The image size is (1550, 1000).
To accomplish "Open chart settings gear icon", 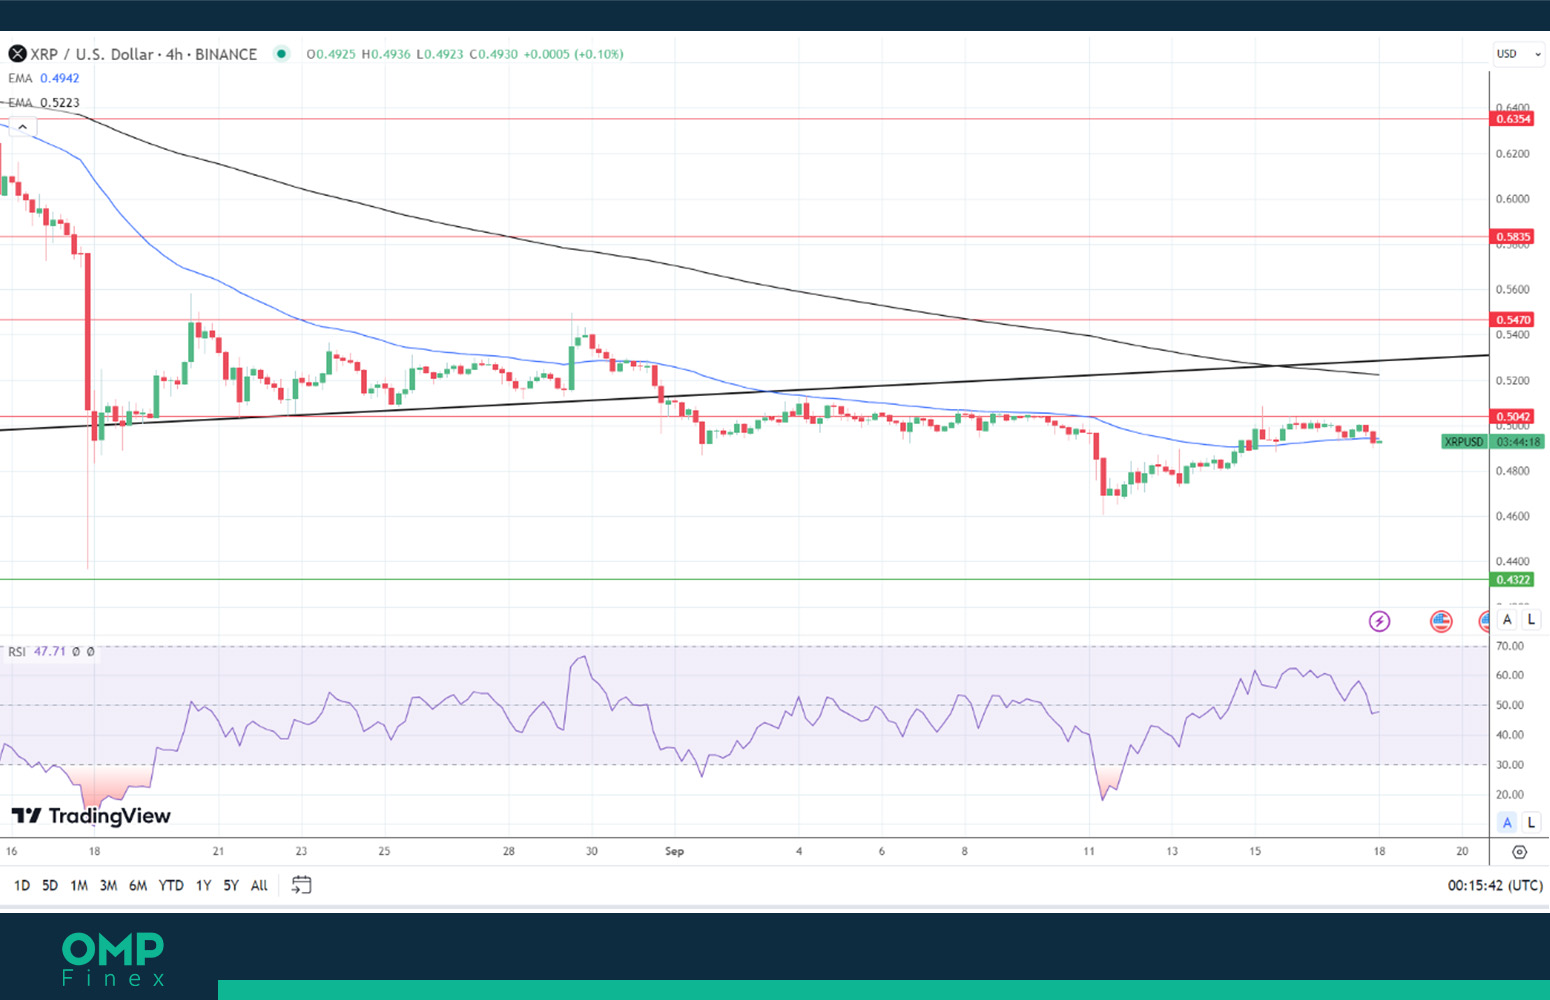I will (x=1520, y=852).
